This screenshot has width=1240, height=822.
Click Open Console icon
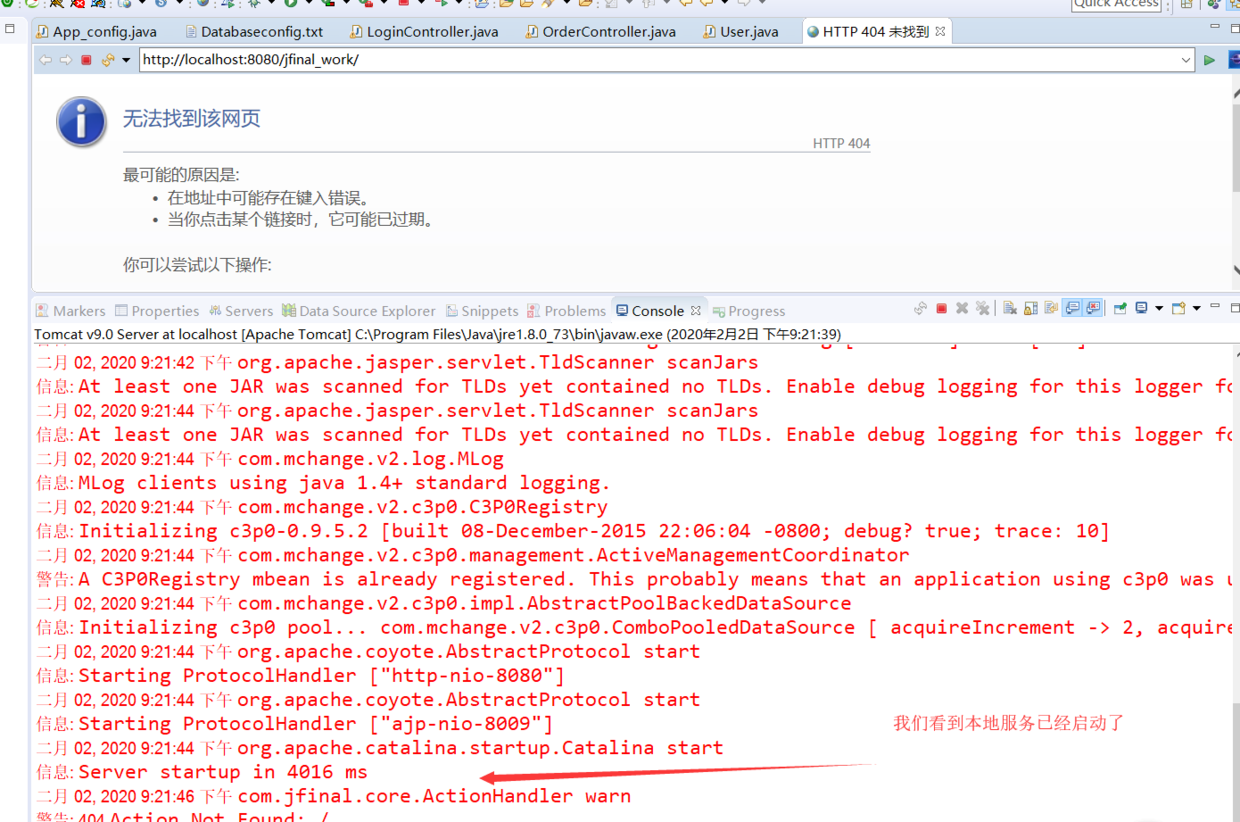pos(1178,309)
